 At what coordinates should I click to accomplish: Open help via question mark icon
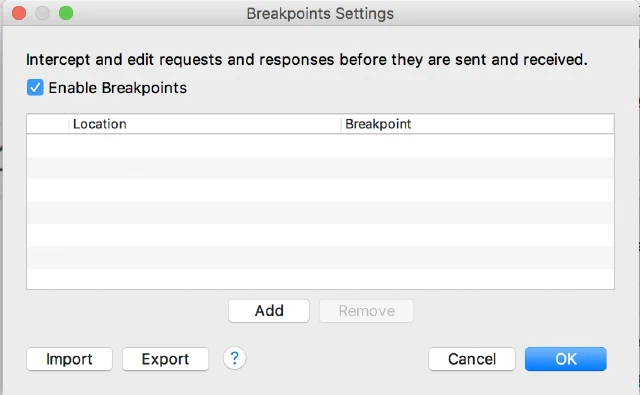tap(234, 358)
